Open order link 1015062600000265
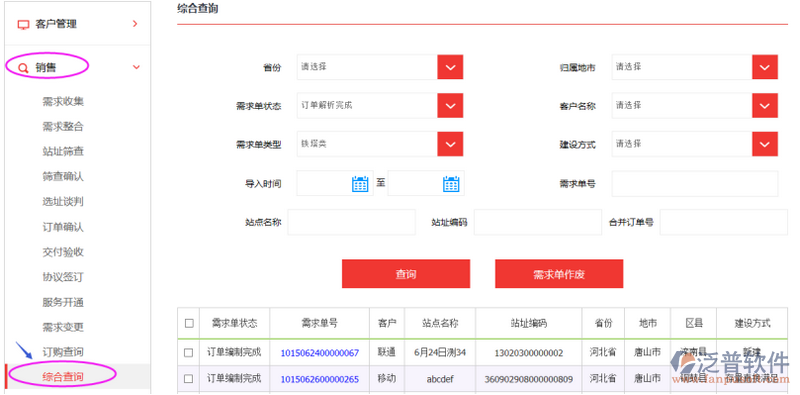Image resolution: width=800 pixels, height=395 pixels. click(319, 379)
